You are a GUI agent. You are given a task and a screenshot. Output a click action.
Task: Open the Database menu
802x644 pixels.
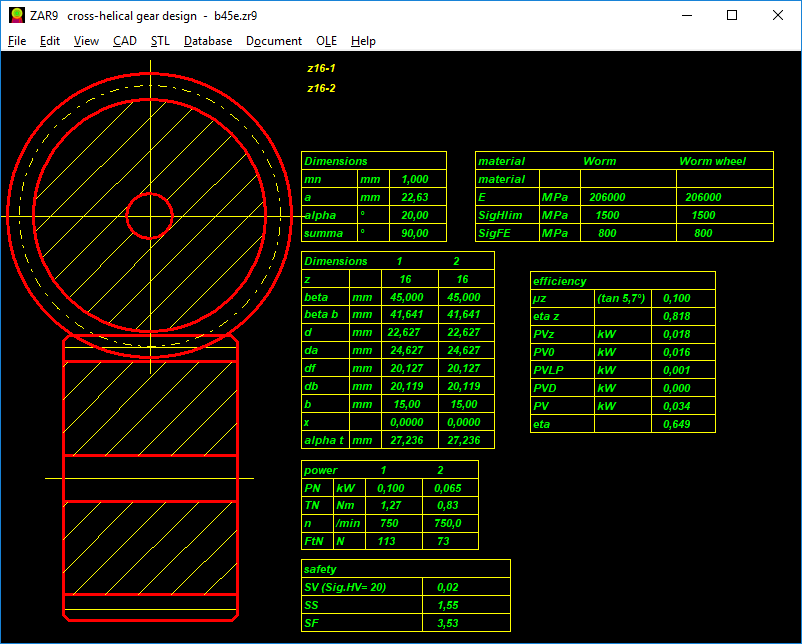click(208, 41)
